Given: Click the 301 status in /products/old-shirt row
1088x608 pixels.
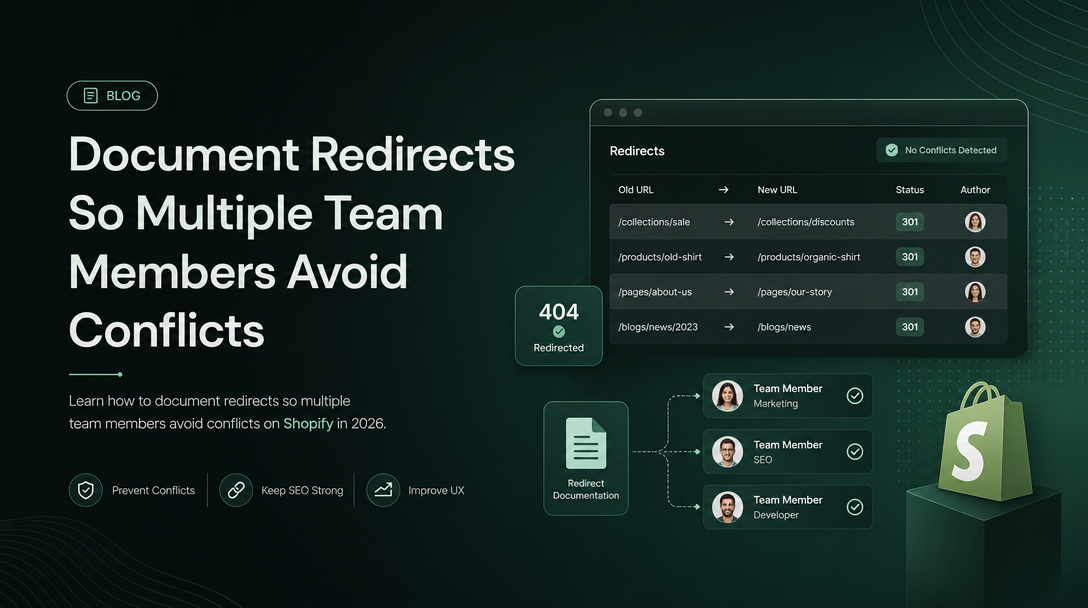Looking at the screenshot, I should tap(910, 257).
